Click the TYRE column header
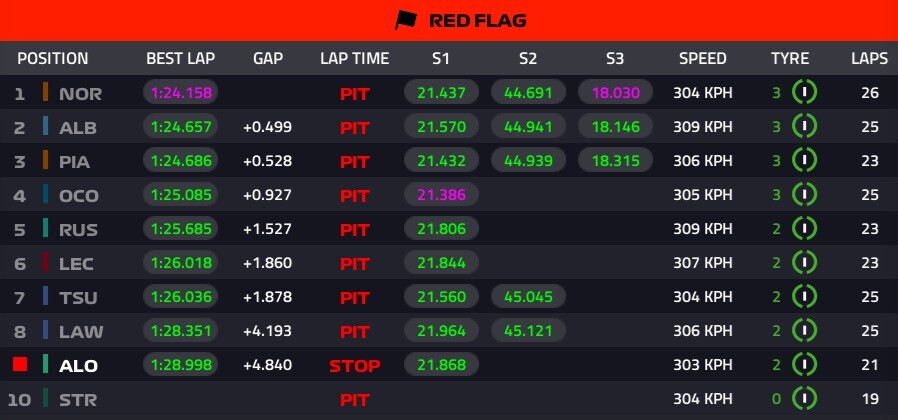Viewport: 898px width, 420px height. coord(790,58)
